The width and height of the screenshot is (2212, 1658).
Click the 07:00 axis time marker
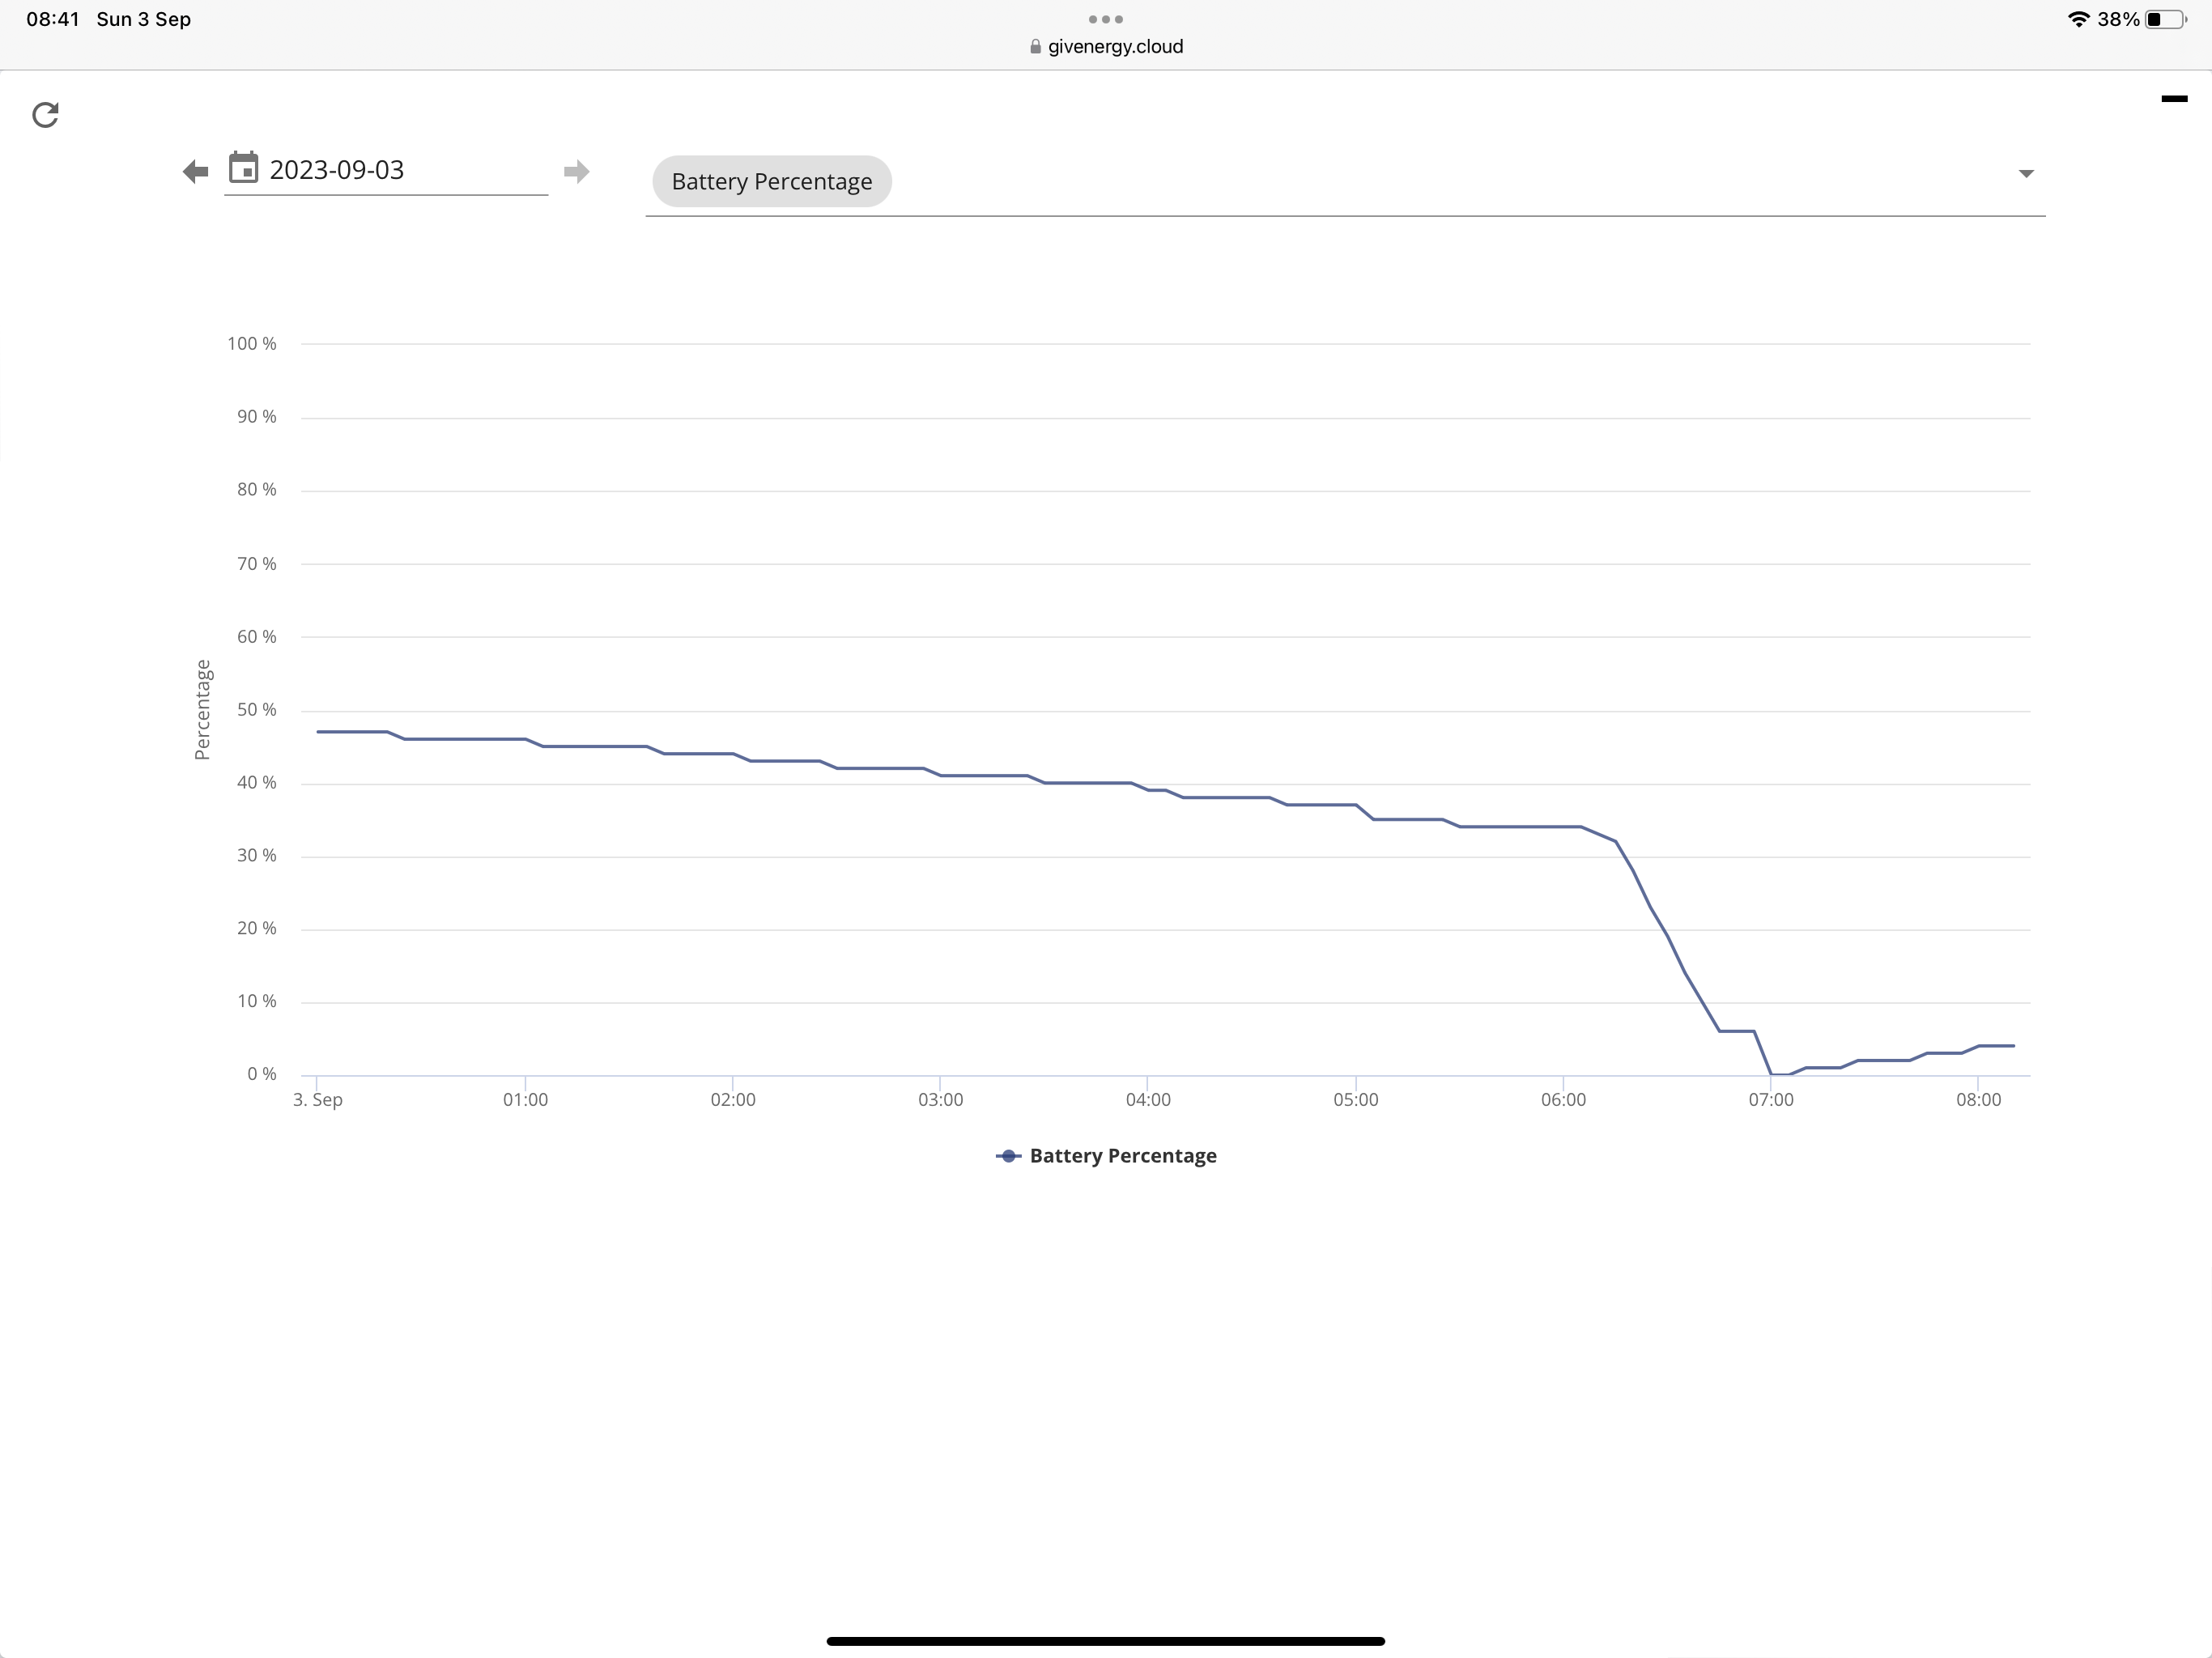pyautogui.click(x=1771, y=1100)
